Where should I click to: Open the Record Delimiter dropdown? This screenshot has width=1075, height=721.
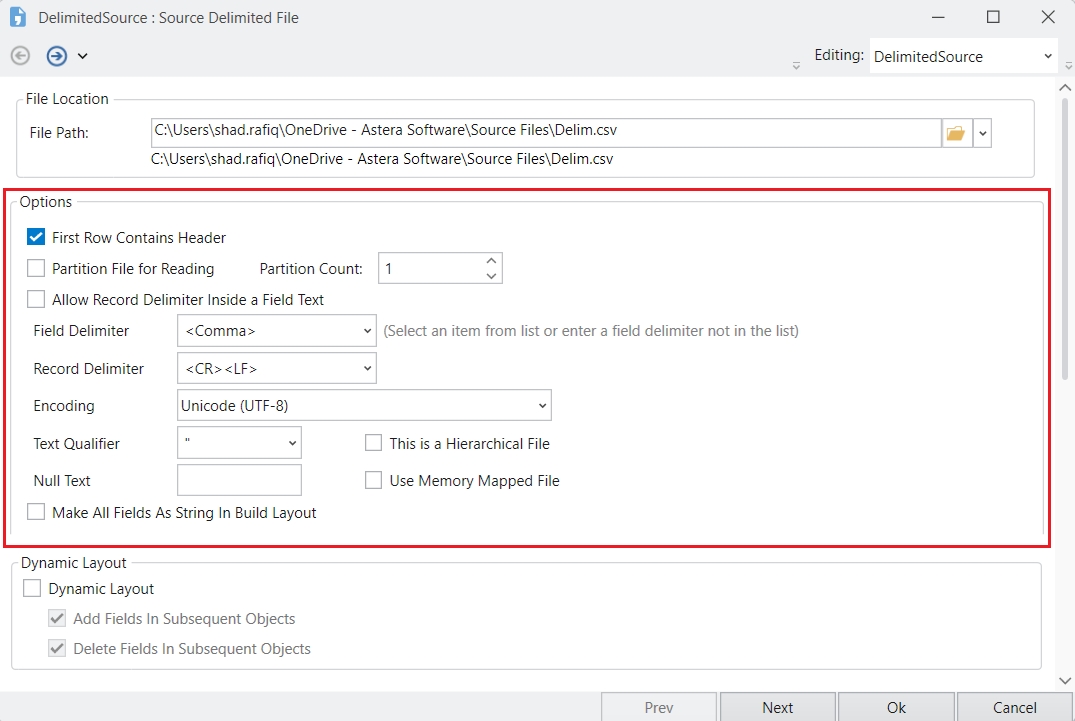[x=367, y=369]
